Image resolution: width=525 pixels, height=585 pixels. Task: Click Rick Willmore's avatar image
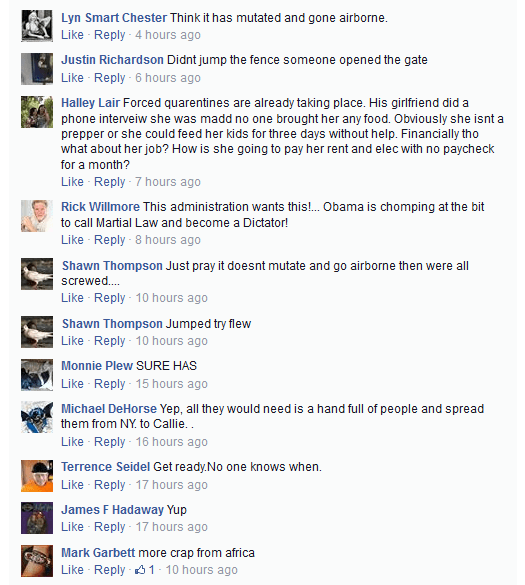coord(37,216)
